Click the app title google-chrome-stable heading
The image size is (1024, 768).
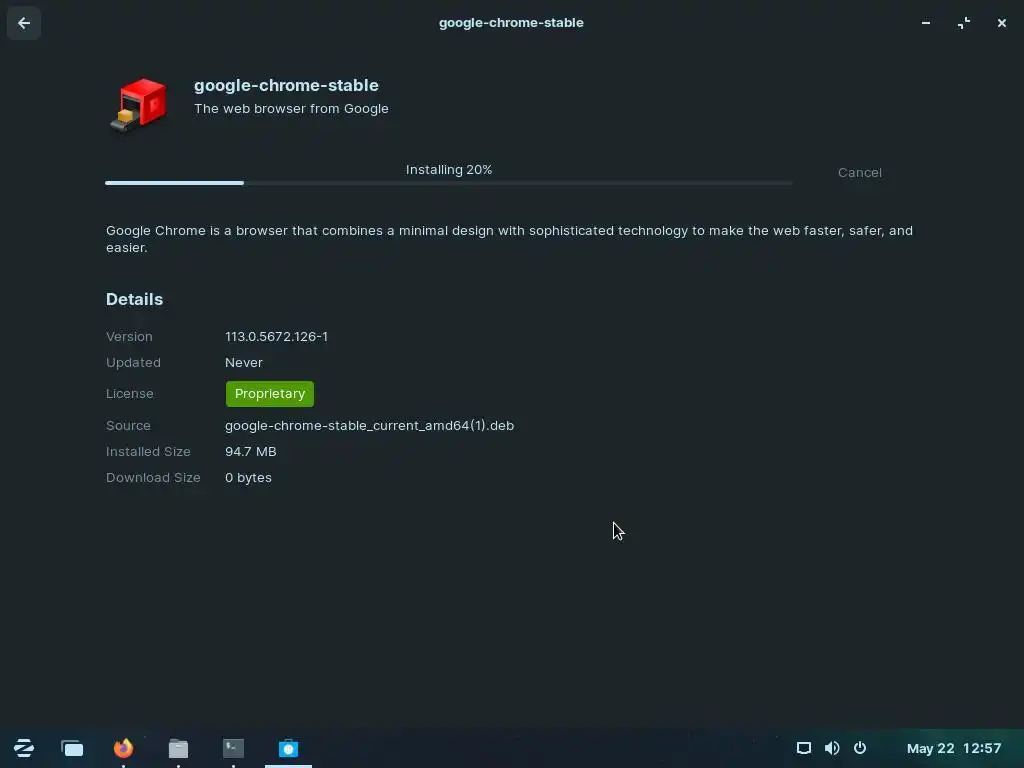[286, 86]
